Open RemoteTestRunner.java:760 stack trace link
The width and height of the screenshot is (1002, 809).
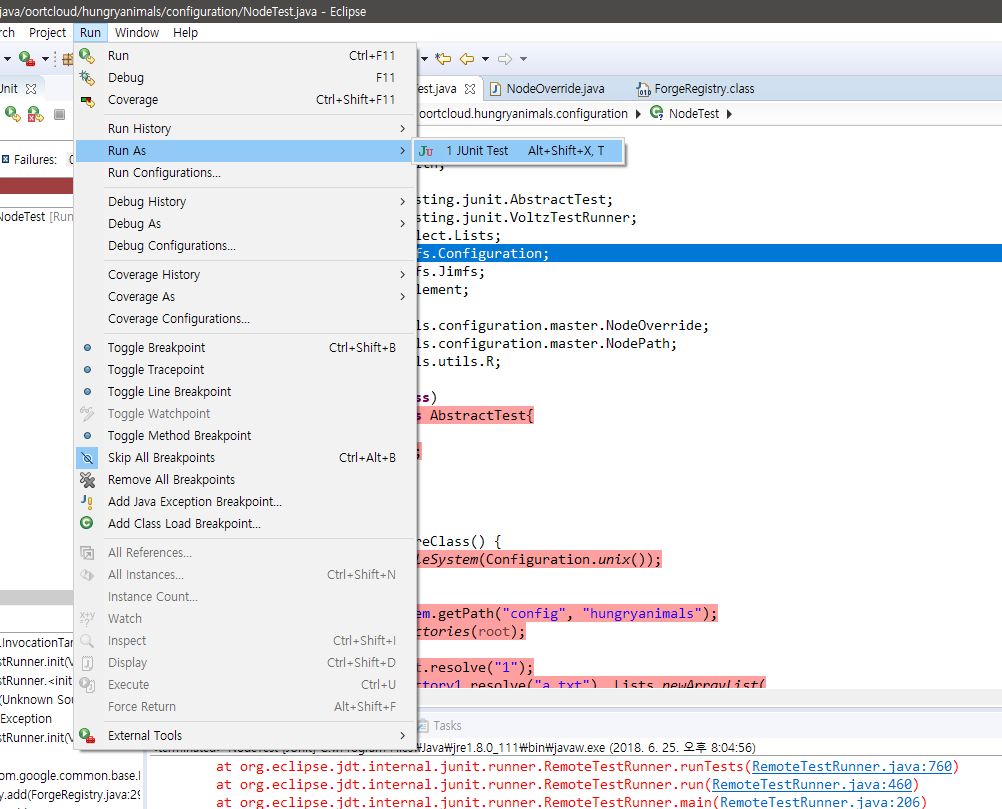pyautogui.click(x=852, y=766)
